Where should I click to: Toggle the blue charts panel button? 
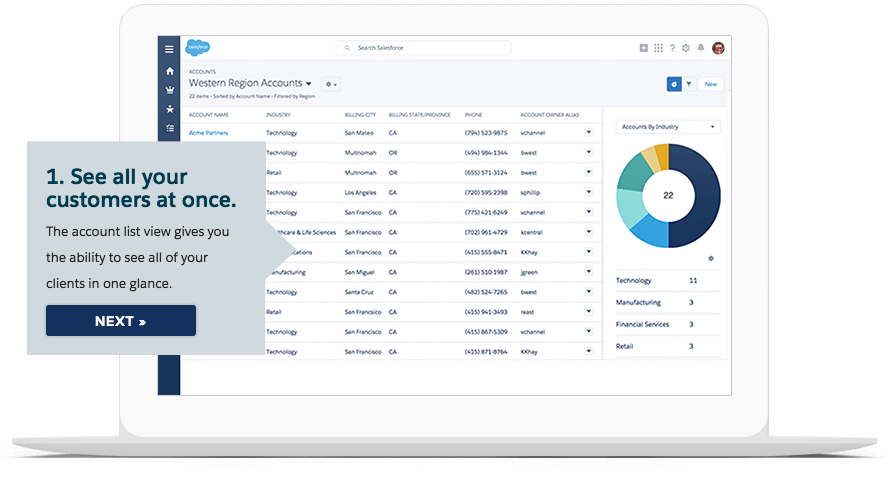(674, 84)
